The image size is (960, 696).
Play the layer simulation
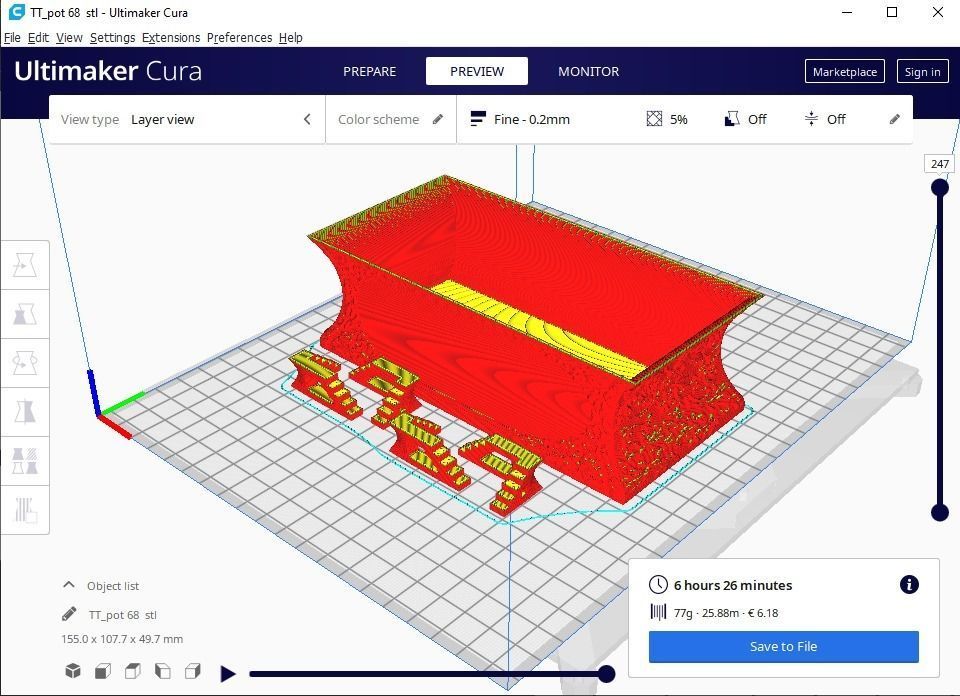coord(228,674)
